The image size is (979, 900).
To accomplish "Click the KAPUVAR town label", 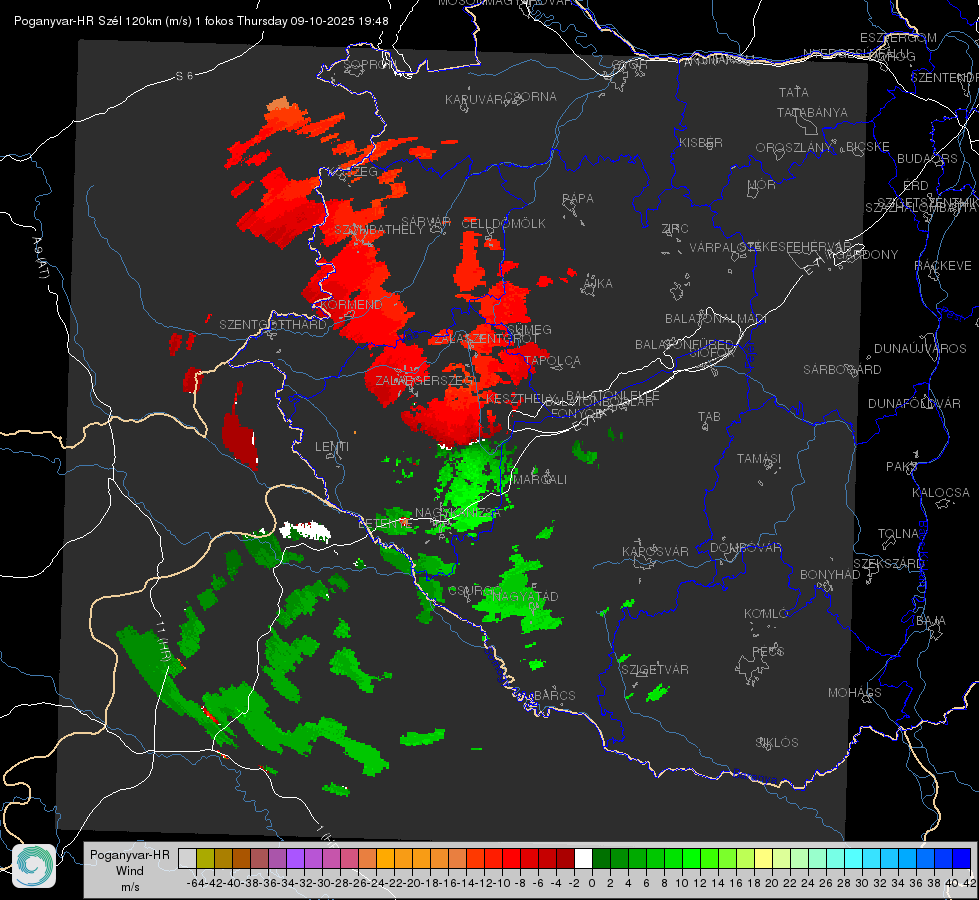I will click(475, 100).
